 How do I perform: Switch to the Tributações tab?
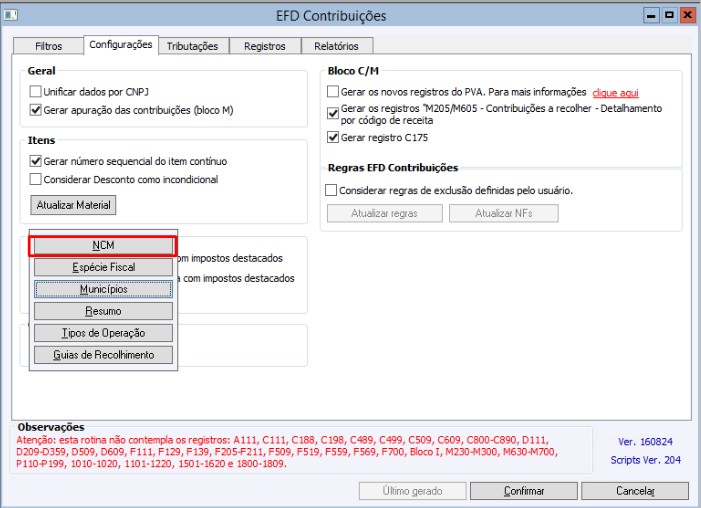pos(193,46)
